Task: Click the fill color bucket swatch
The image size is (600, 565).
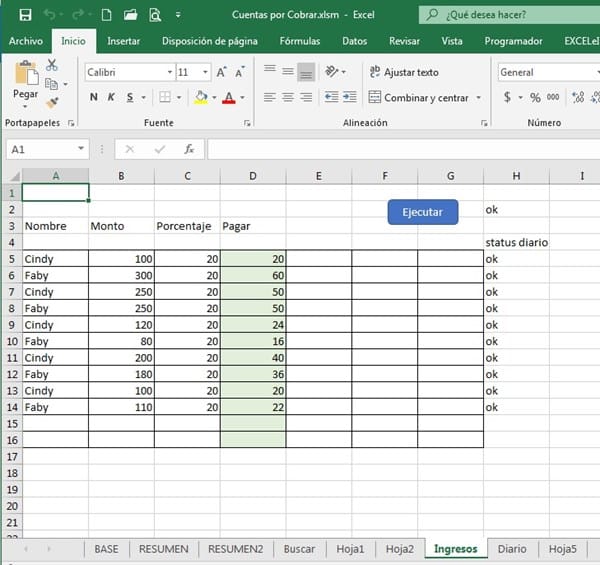Action: [200, 97]
